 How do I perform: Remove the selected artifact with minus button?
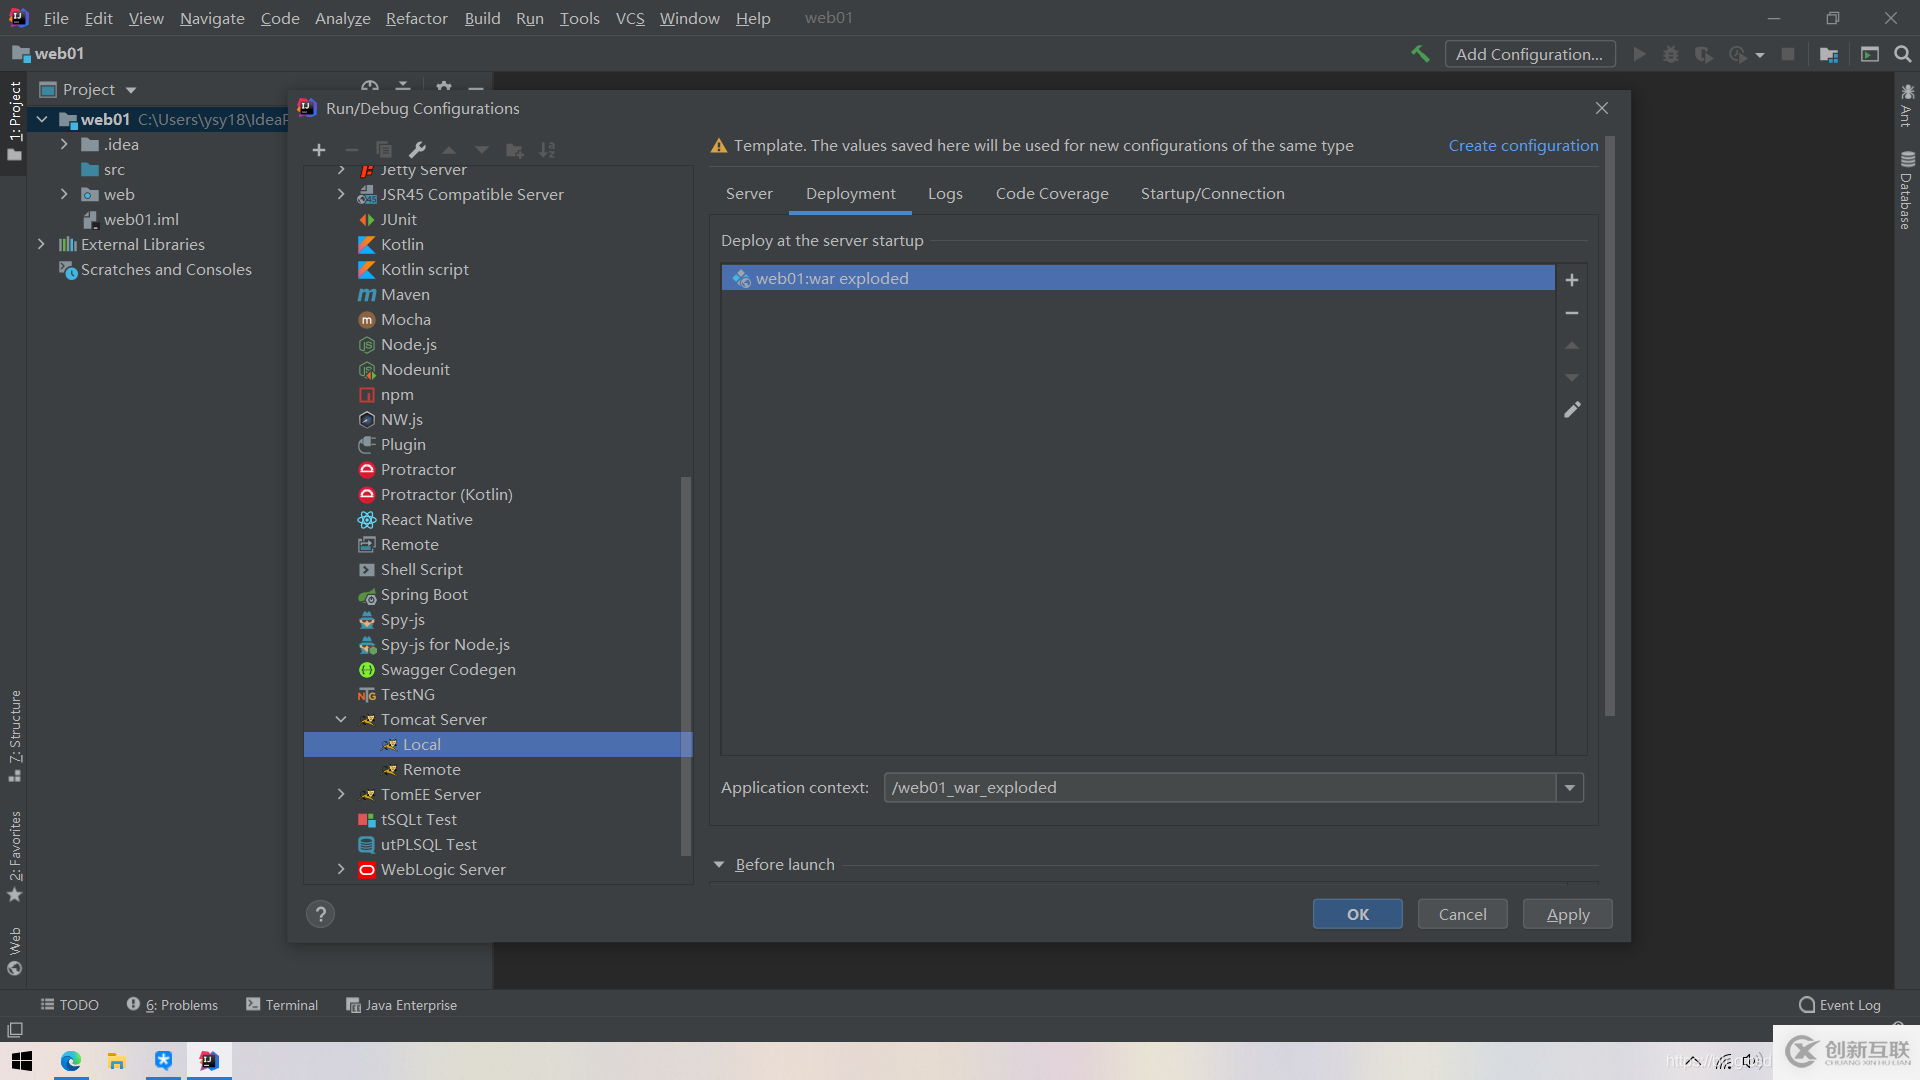pyautogui.click(x=1572, y=313)
